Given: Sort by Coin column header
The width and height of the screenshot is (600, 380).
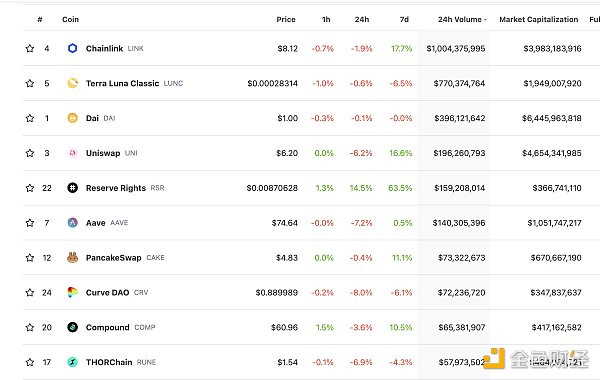Looking at the screenshot, I should click(70, 20).
